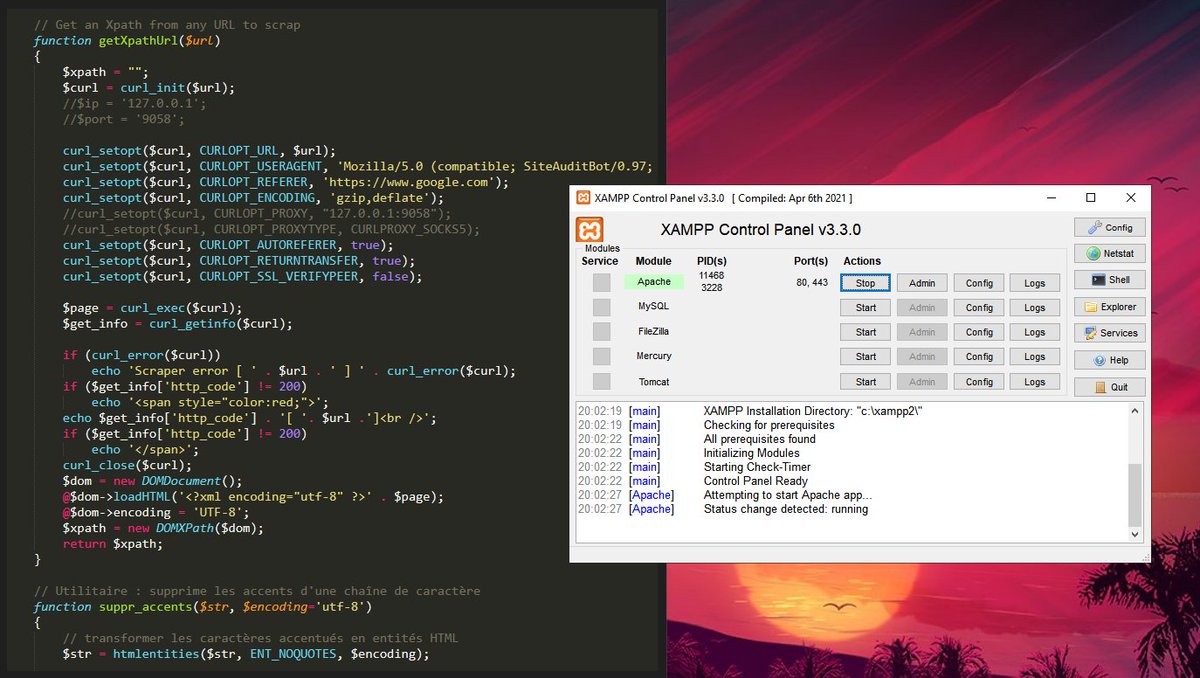Enable the FileZilla service checkbox
Screen dimensions: 1200x678
tap(599, 331)
